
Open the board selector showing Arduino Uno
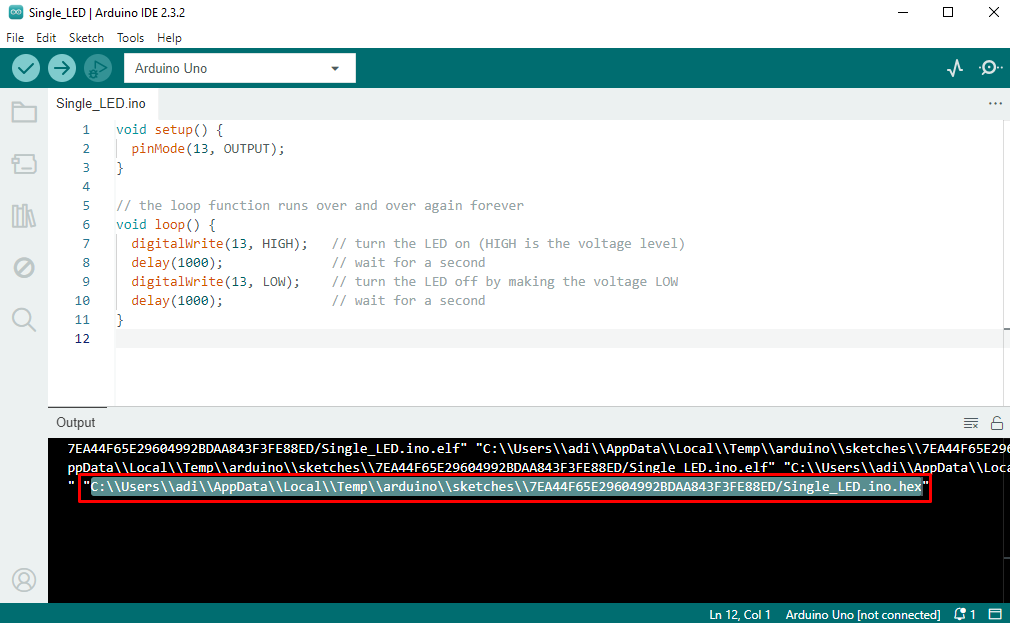(x=239, y=67)
